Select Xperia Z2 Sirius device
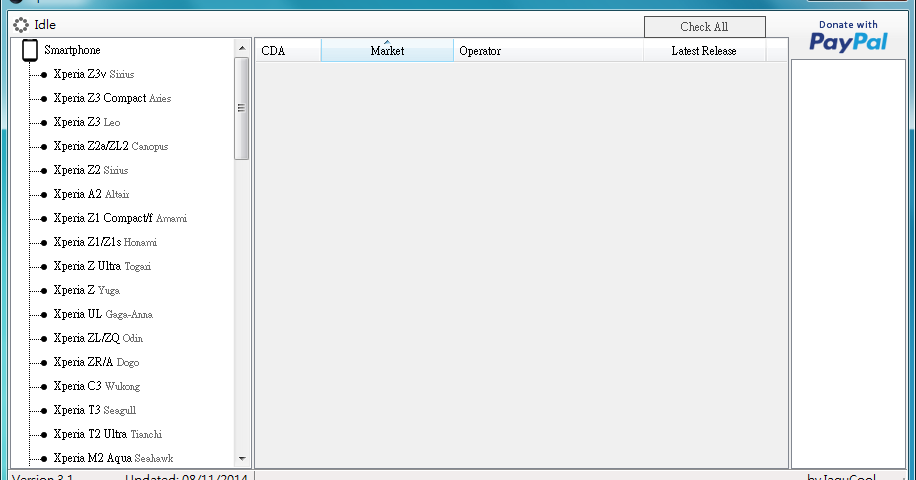The image size is (916, 480). 91,170
